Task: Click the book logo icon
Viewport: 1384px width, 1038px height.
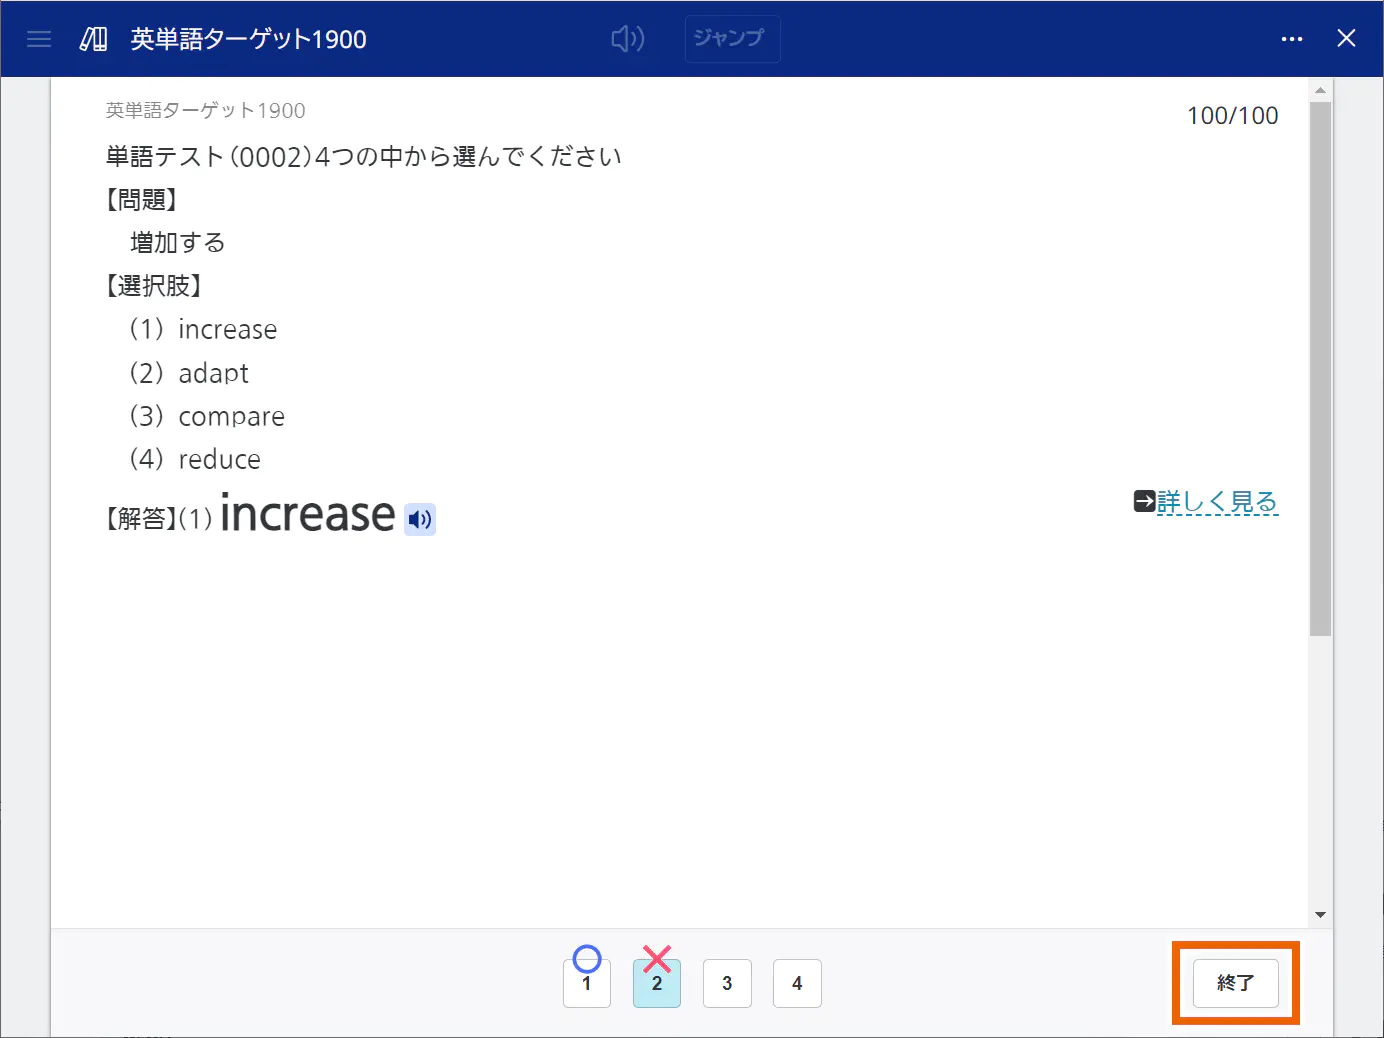Action: [93, 39]
